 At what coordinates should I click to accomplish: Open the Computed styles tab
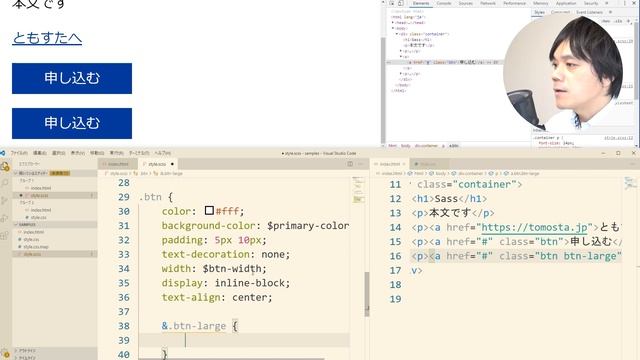(x=560, y=12)
